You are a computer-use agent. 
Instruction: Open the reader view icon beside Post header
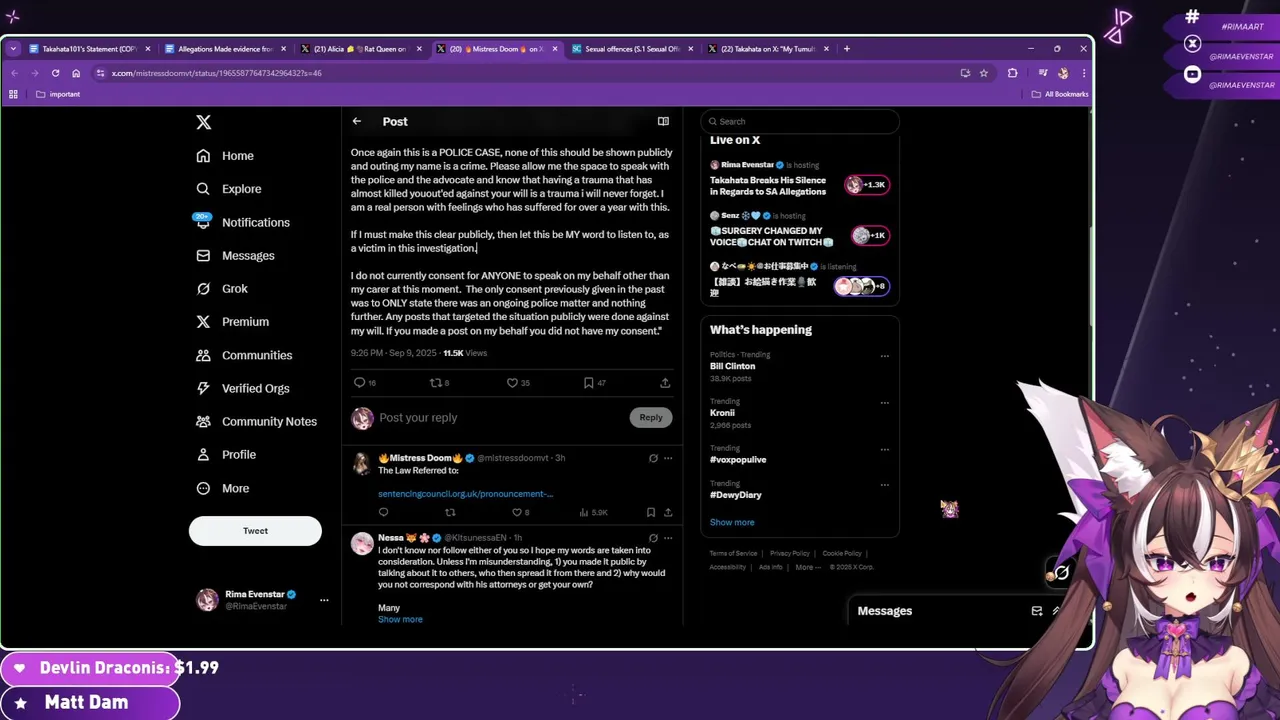(663, 121)
